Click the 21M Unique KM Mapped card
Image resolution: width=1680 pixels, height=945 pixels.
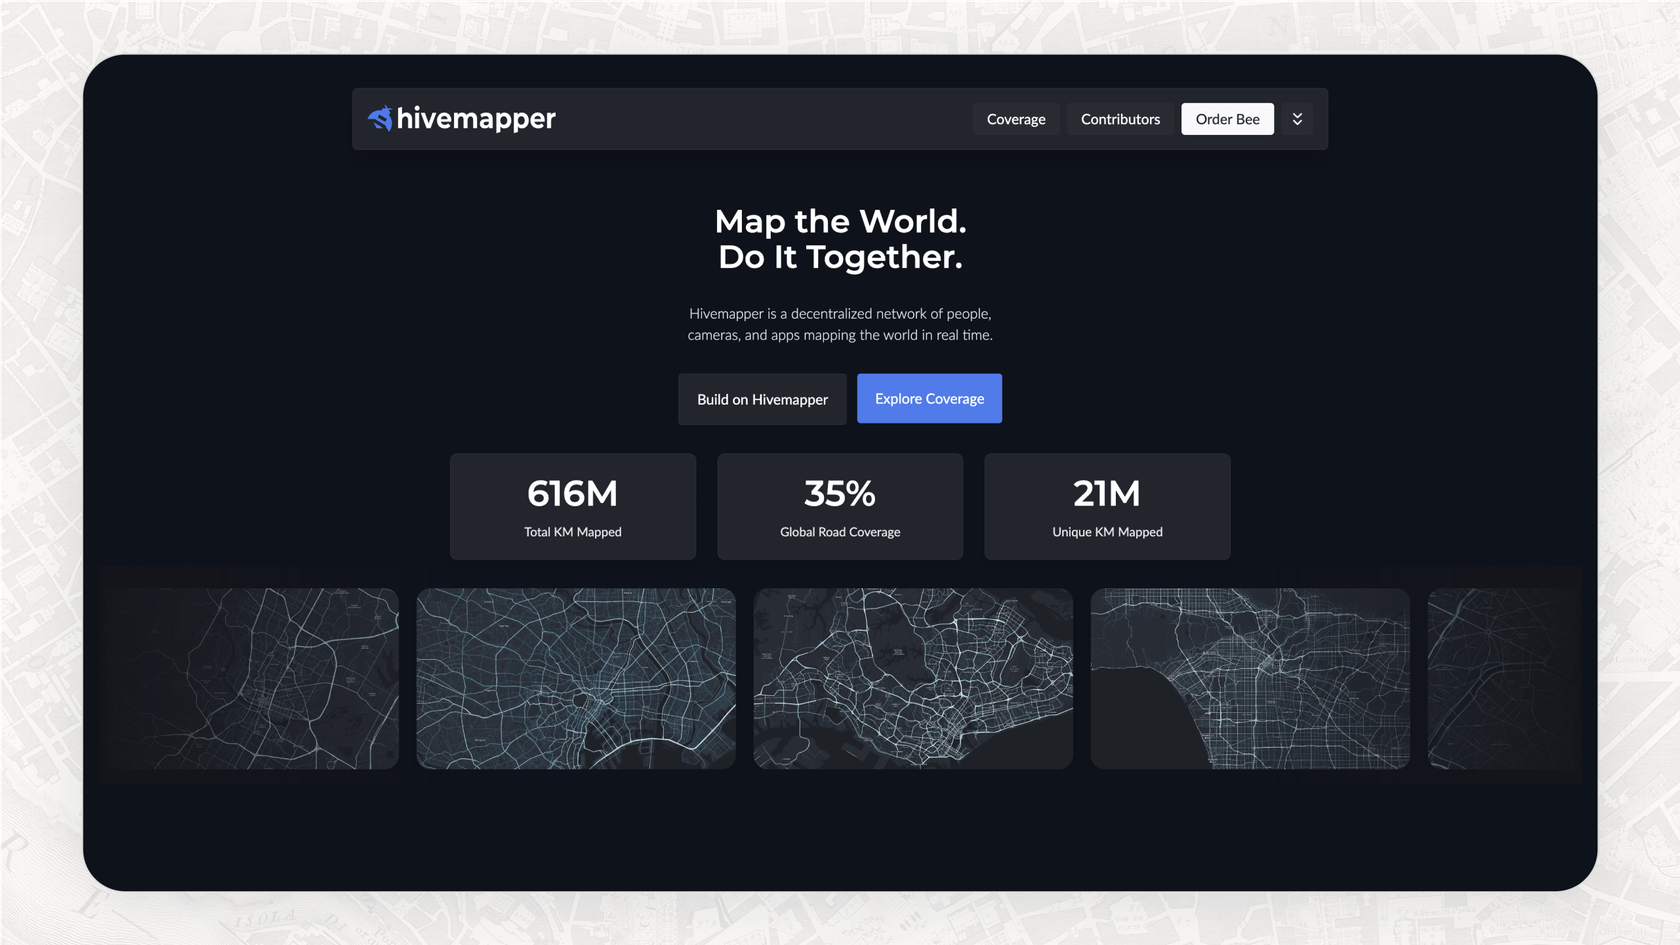point(1107,506)
